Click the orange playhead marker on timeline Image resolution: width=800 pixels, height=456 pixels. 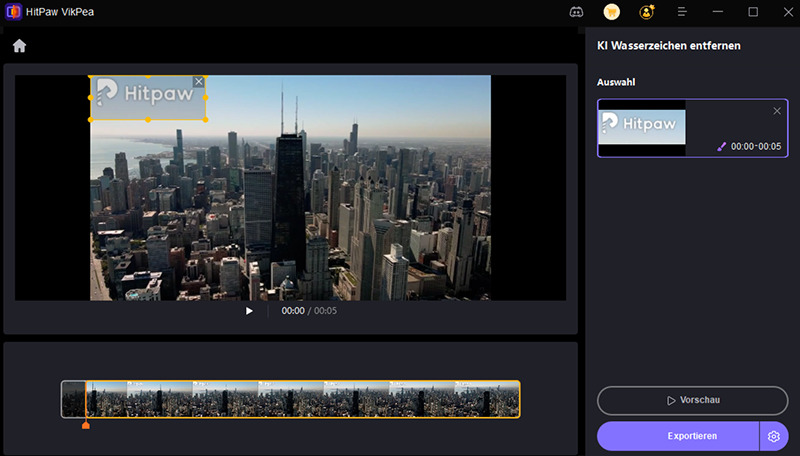(86, 425)
